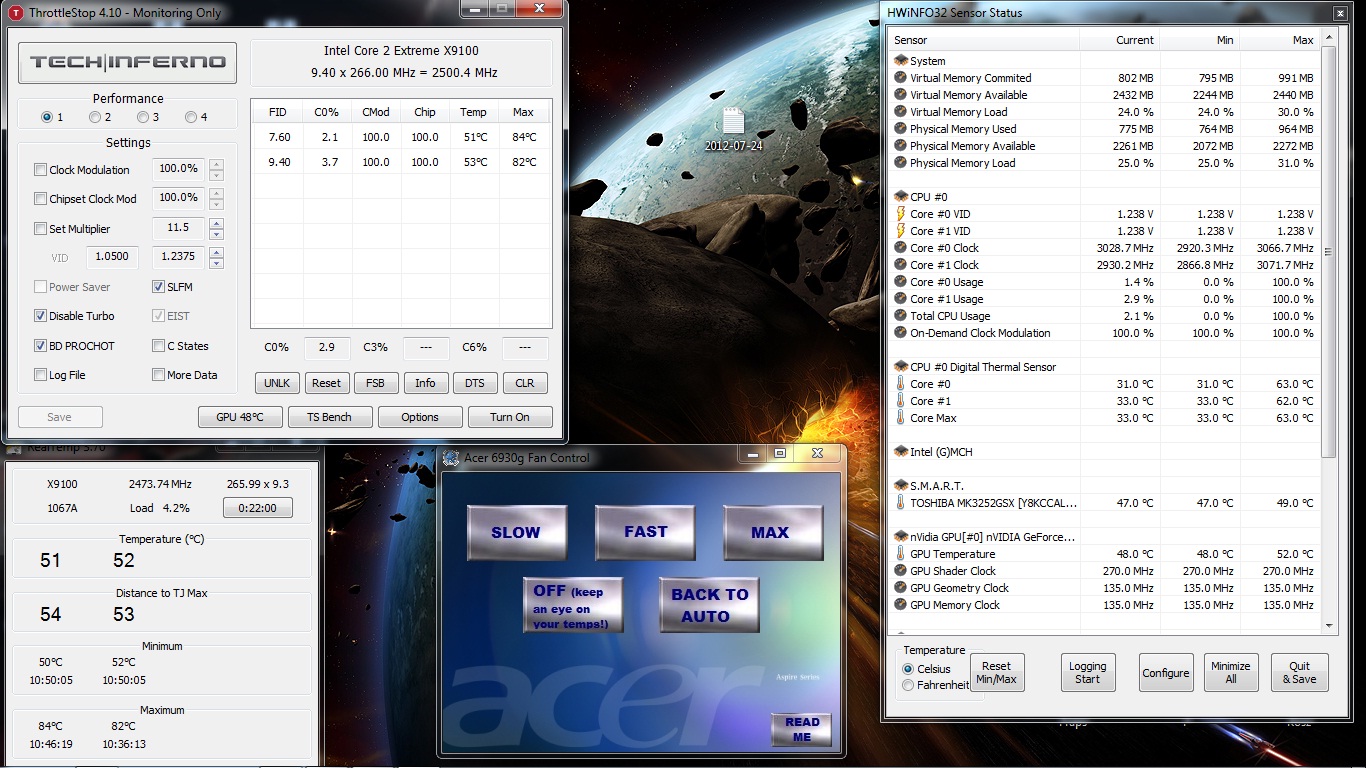The height and width of the screenshot is (768, 1366).
Task: Decrease the Set Multiplier stepper value
Action: [216, 234]
